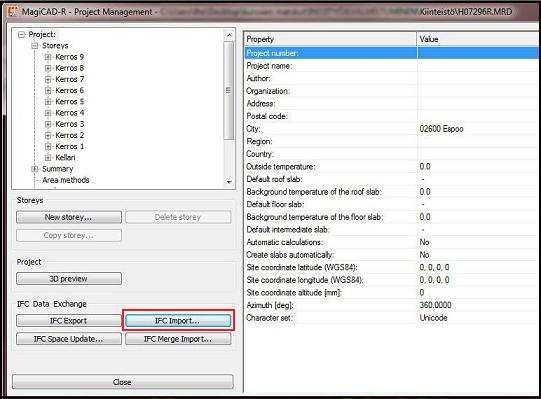Collapse the Project root node
This screenshot has height=399, width=541.
tap(22, 35)
